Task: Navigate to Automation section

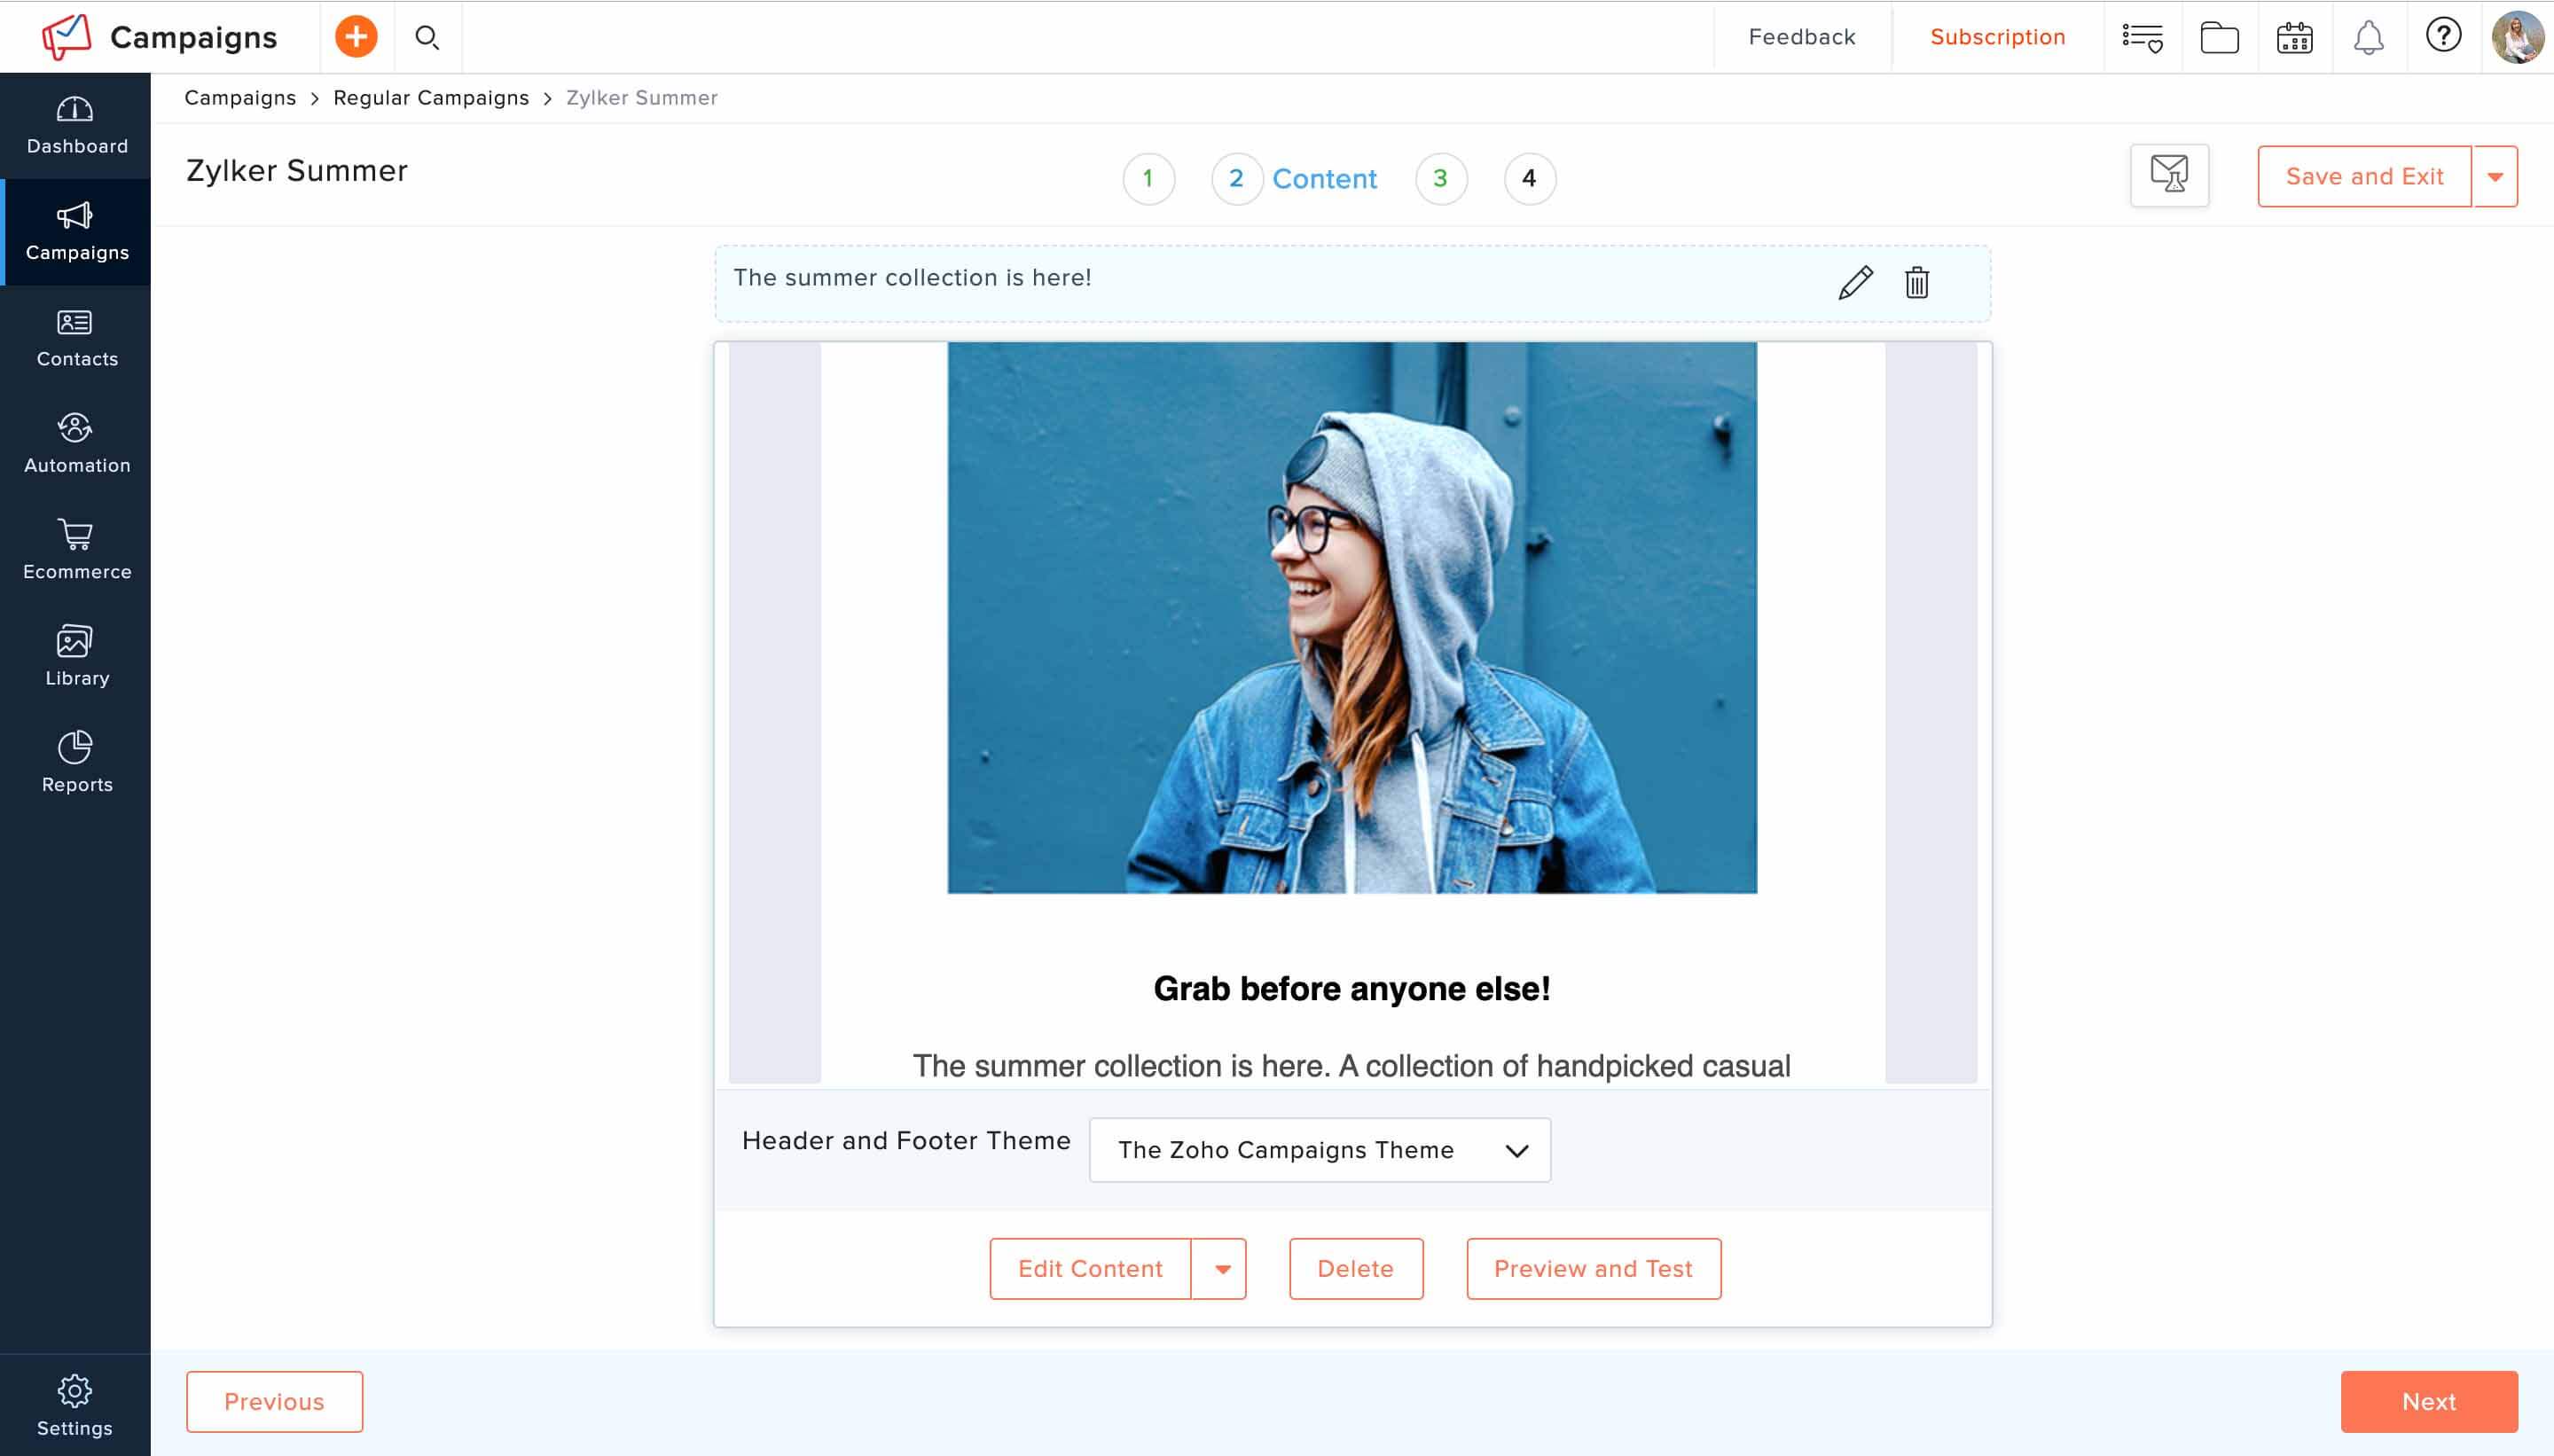Action: 77,442
